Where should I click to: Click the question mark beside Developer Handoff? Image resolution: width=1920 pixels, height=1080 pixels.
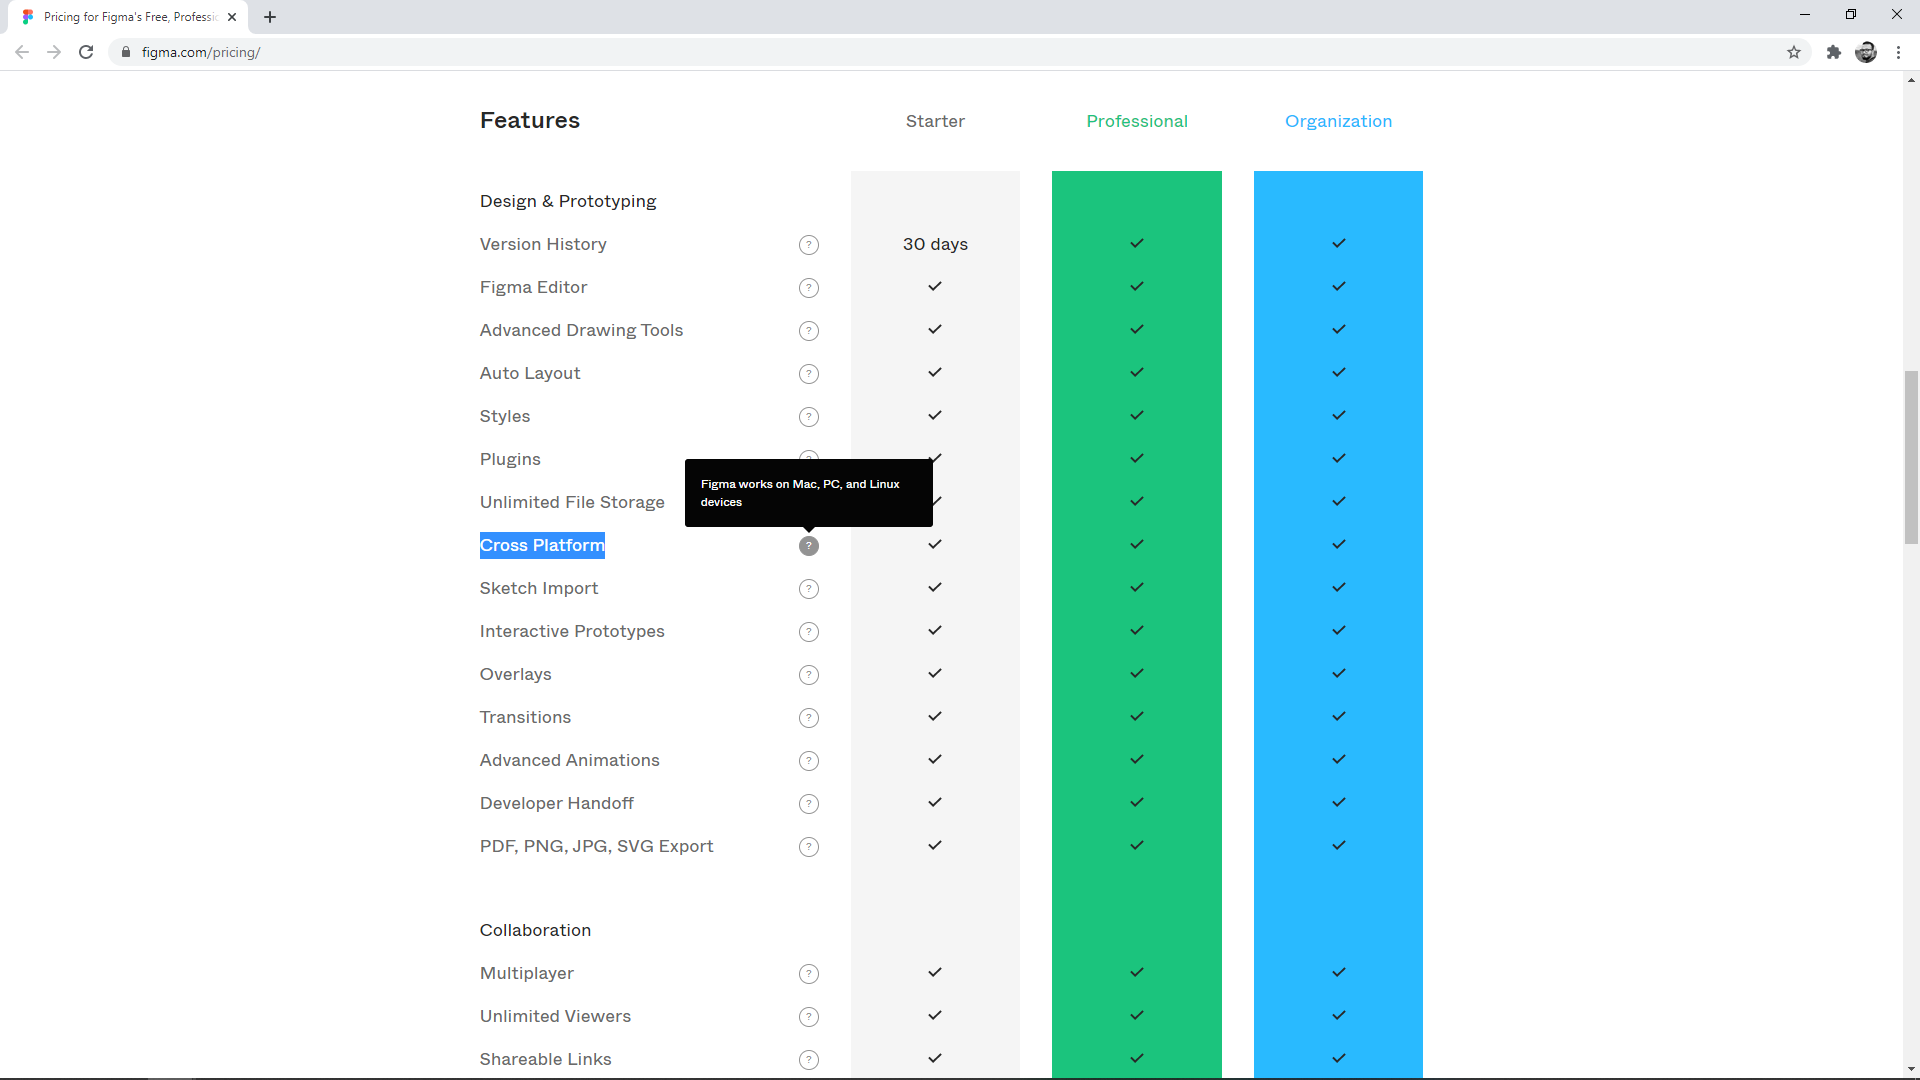click(x=809, y=804)
